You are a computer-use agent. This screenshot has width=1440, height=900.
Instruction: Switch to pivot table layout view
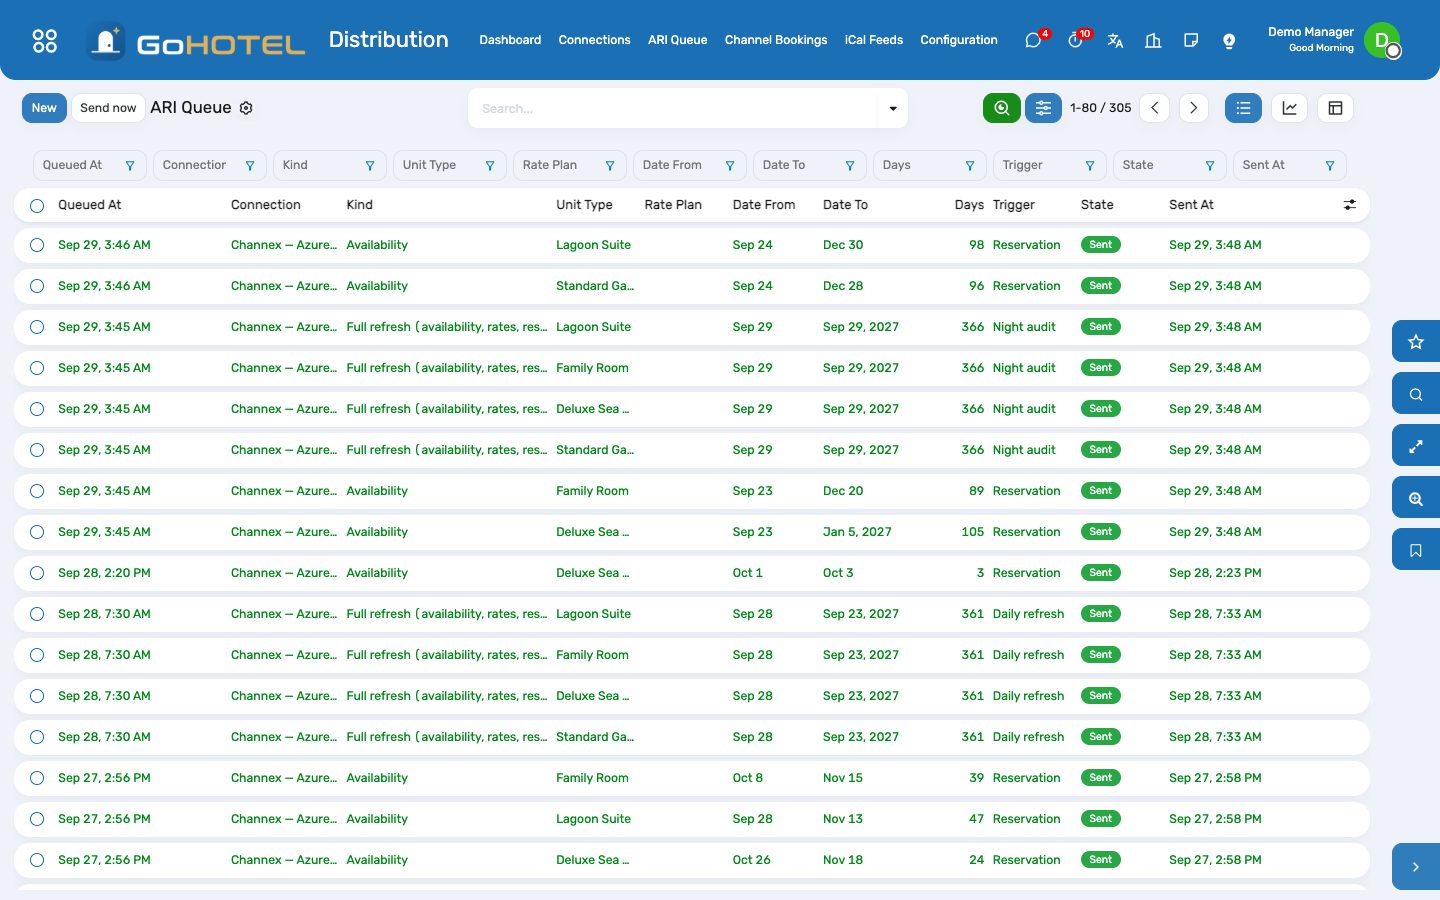1335,108
